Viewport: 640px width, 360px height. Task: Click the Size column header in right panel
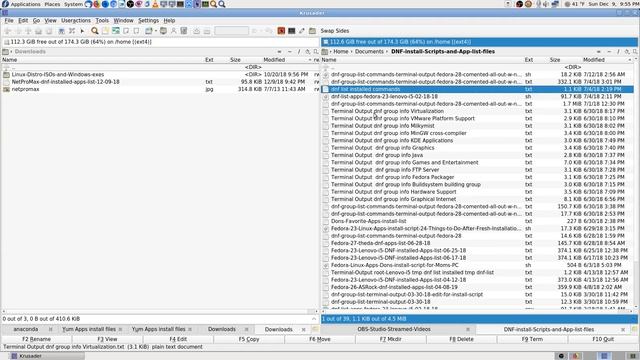coord(555,60)
